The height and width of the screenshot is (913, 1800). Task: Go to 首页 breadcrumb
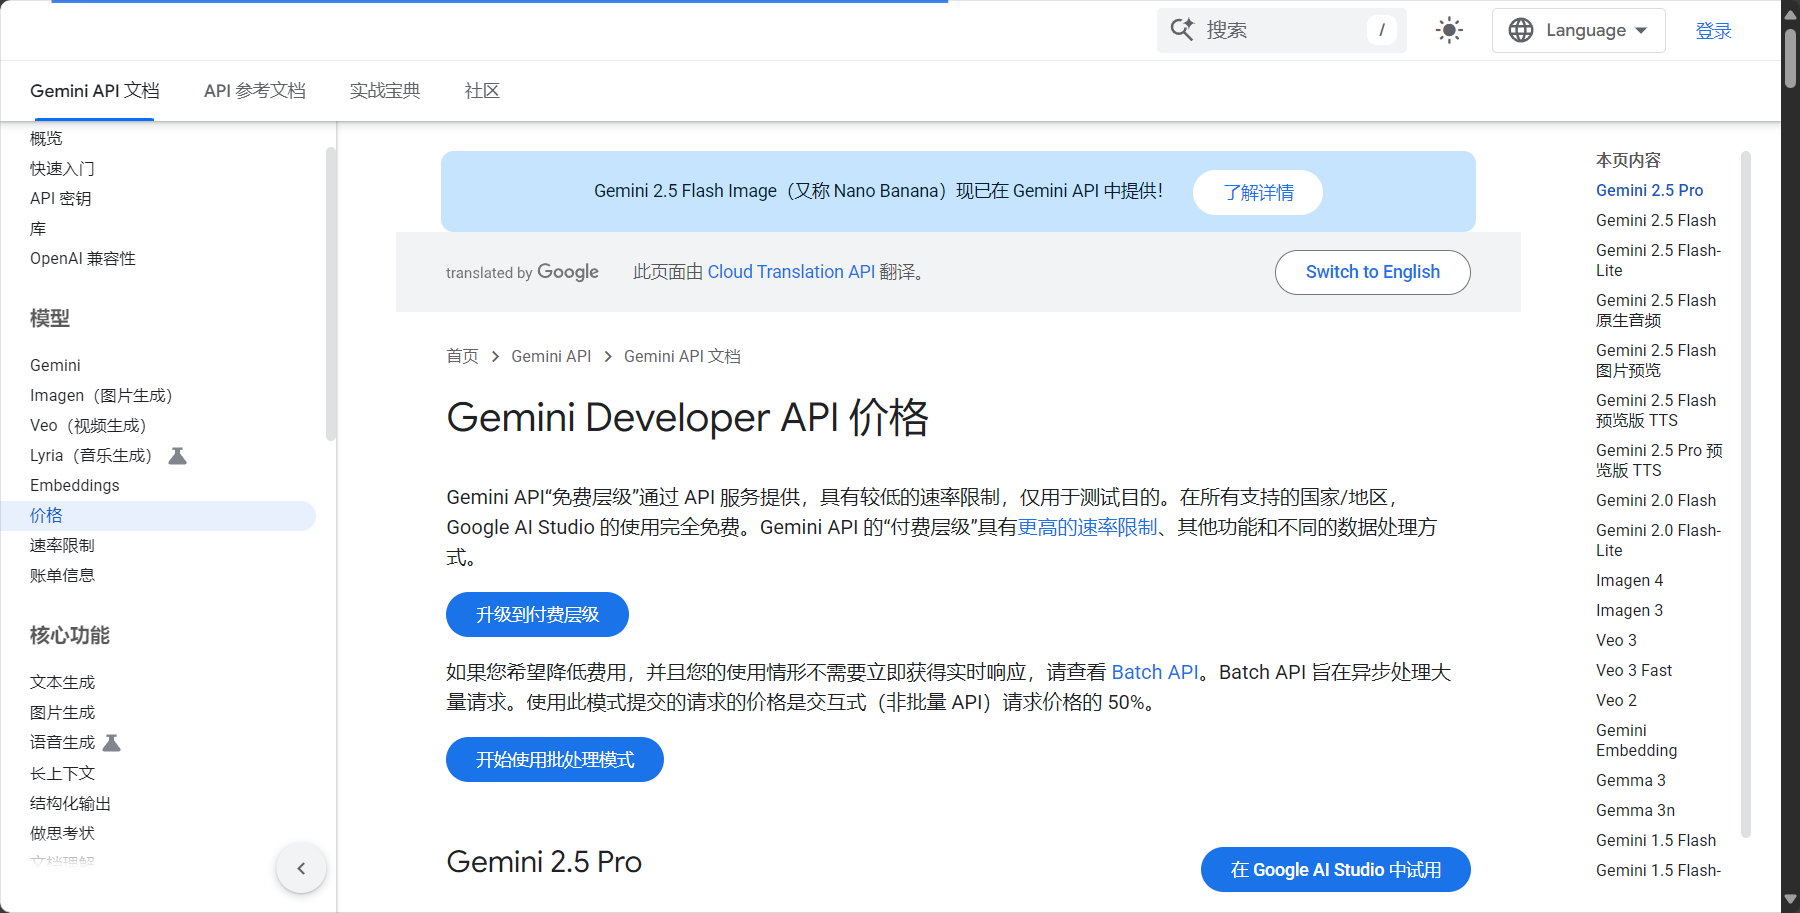point(462,357)
